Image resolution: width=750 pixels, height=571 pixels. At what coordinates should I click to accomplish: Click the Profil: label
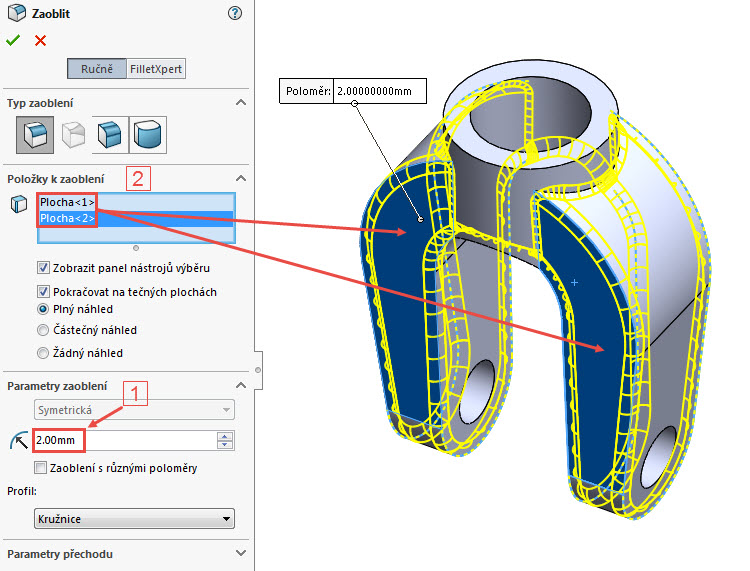point(22,491)
